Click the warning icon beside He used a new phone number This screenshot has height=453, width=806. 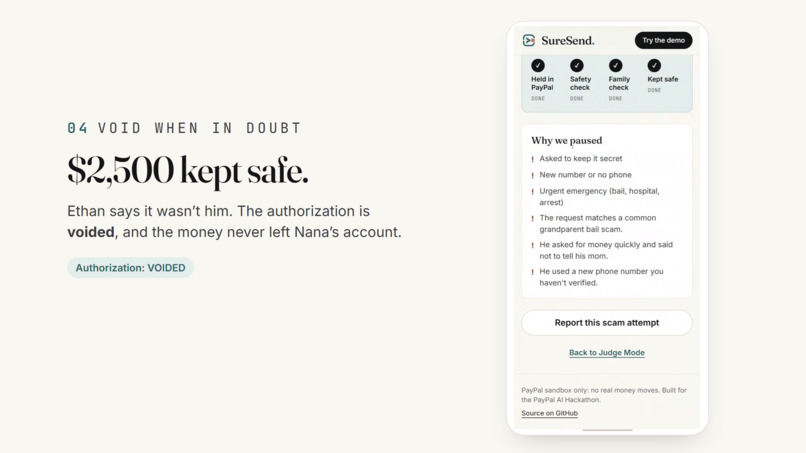pos(533,273)
